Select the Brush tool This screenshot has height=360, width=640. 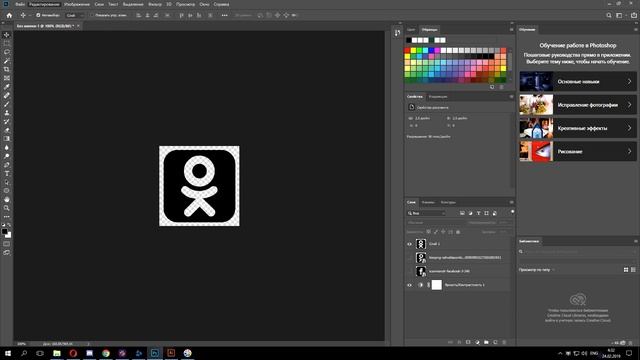coord(7,104)
